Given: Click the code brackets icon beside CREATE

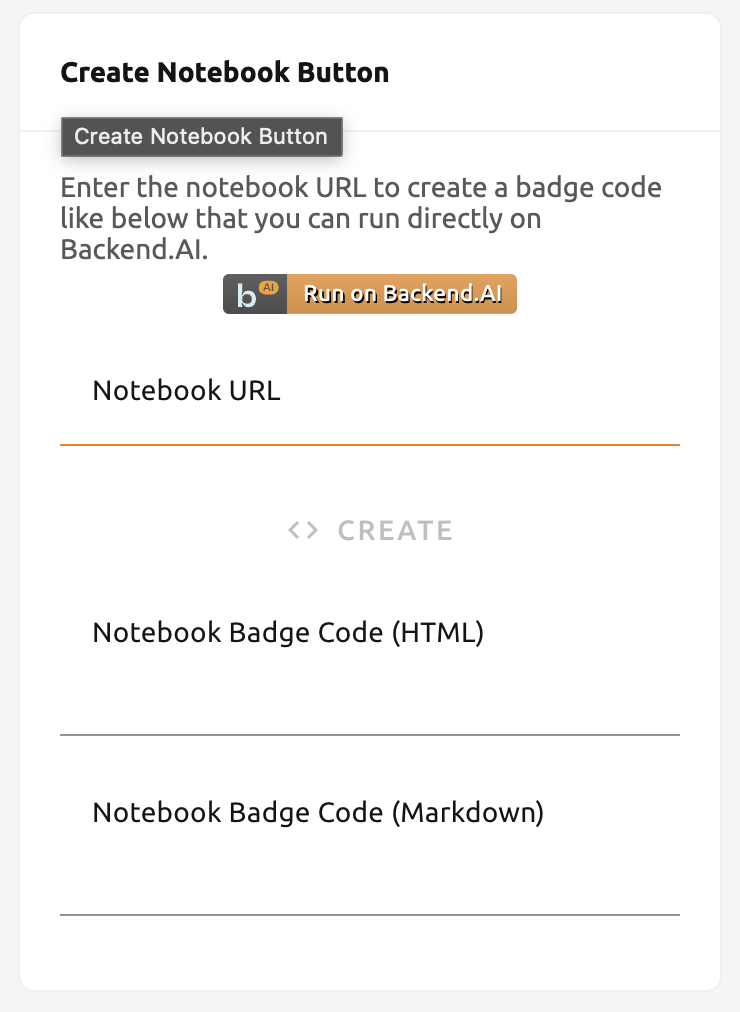Looking at the screenshot, I should (303, 531).
